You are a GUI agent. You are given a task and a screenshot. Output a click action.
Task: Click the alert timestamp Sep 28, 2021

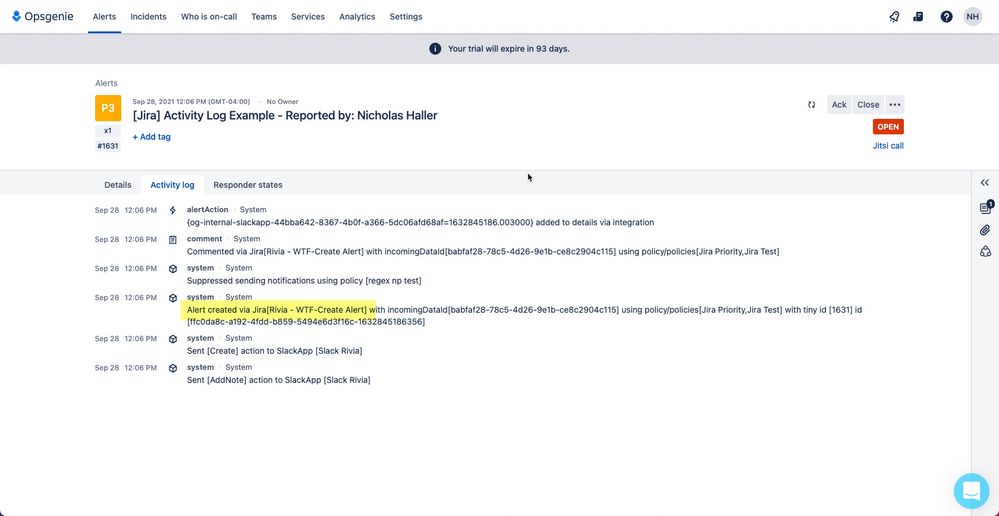[191, 102]
